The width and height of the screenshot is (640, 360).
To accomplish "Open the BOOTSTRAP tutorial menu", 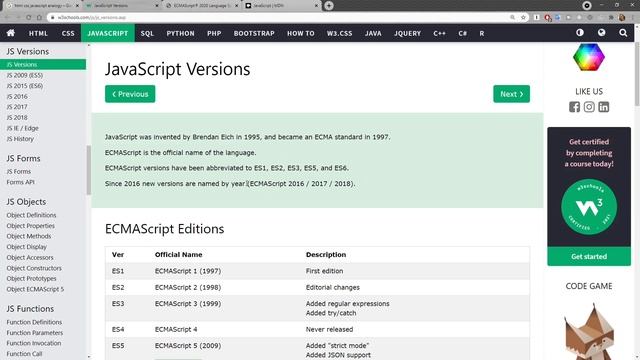I will pos(254,33).
